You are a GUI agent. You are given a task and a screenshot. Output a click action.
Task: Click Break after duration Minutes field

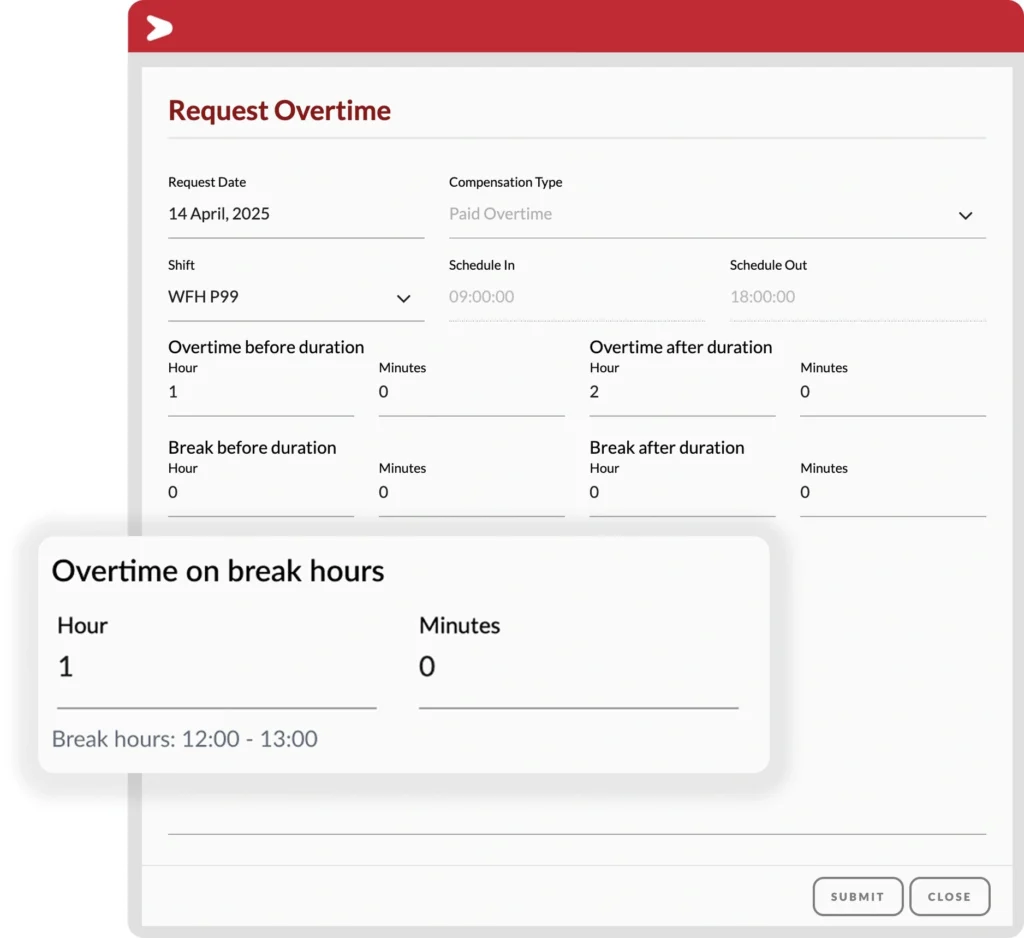point(892,492)
